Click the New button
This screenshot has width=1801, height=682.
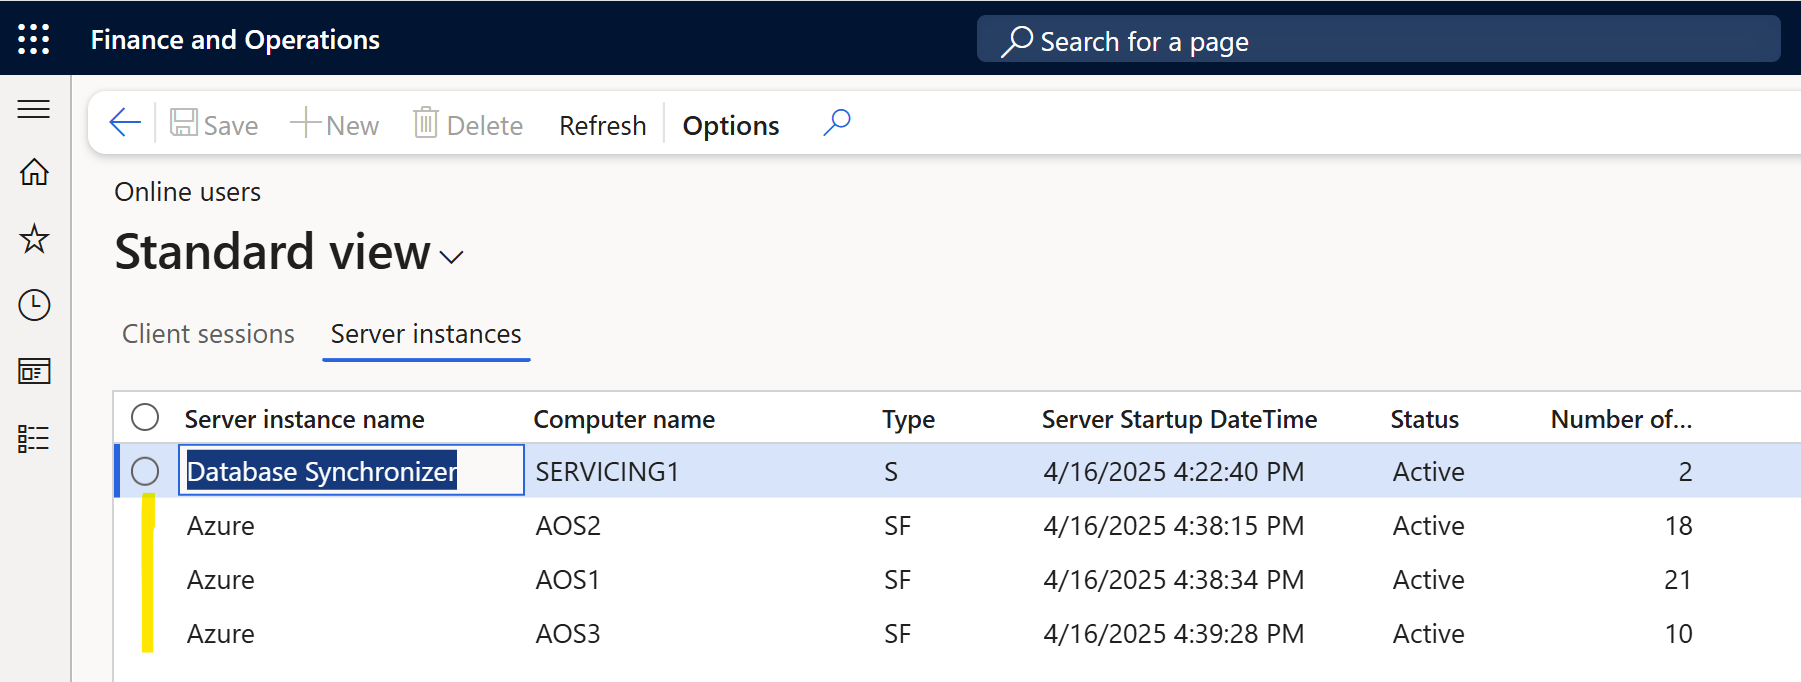[335, 125]
